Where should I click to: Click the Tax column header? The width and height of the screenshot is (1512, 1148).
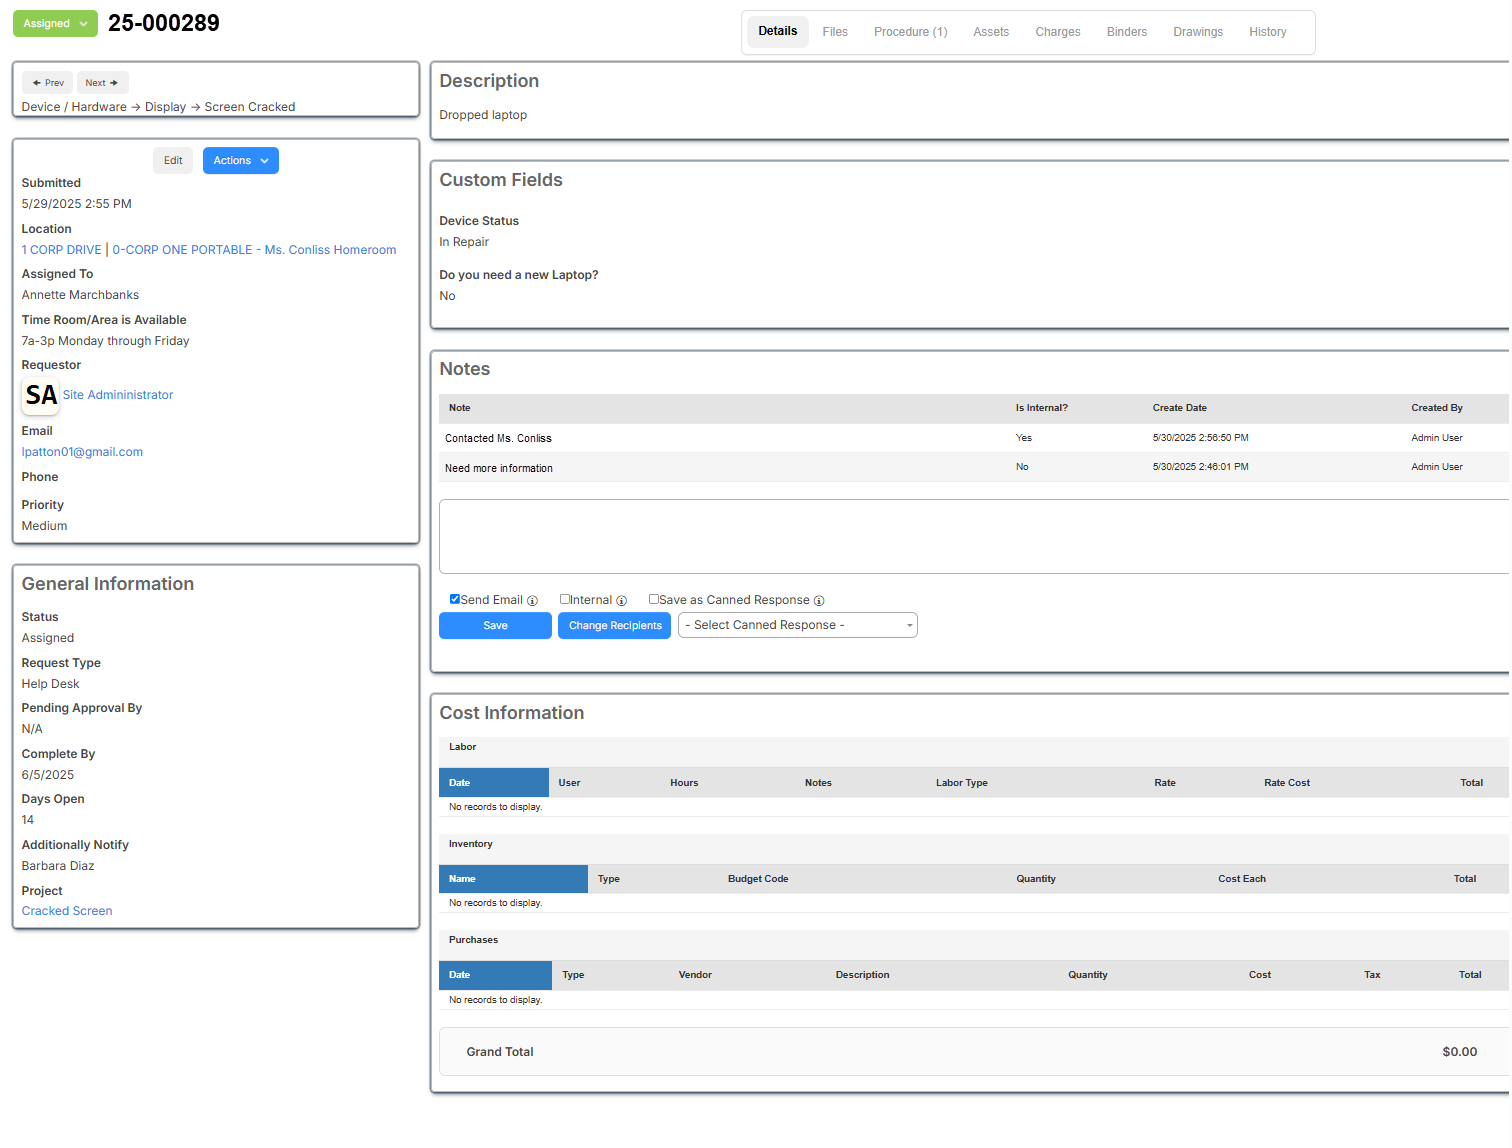1372,975
